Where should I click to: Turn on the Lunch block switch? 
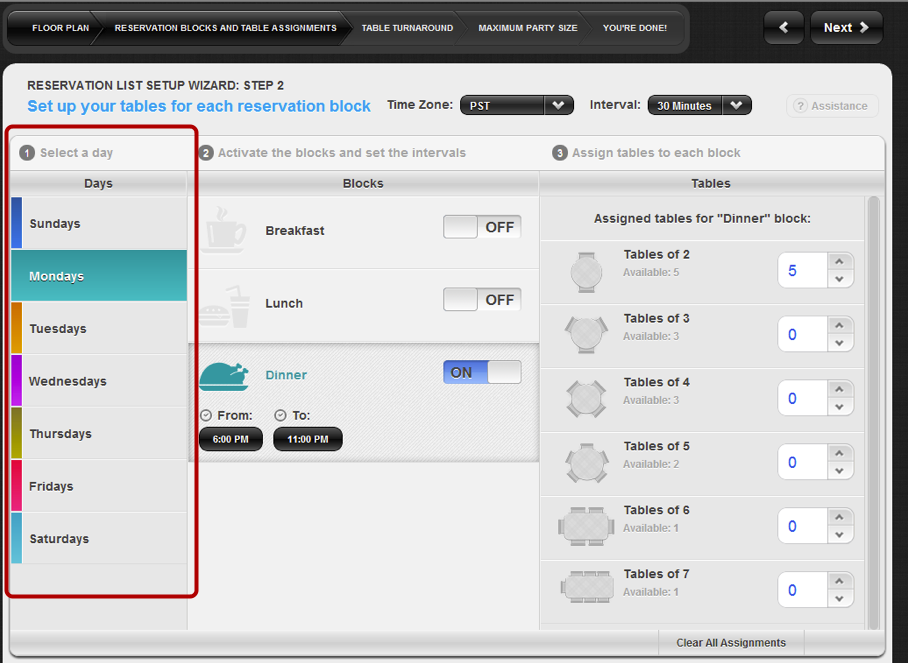(x=482, y=300)
